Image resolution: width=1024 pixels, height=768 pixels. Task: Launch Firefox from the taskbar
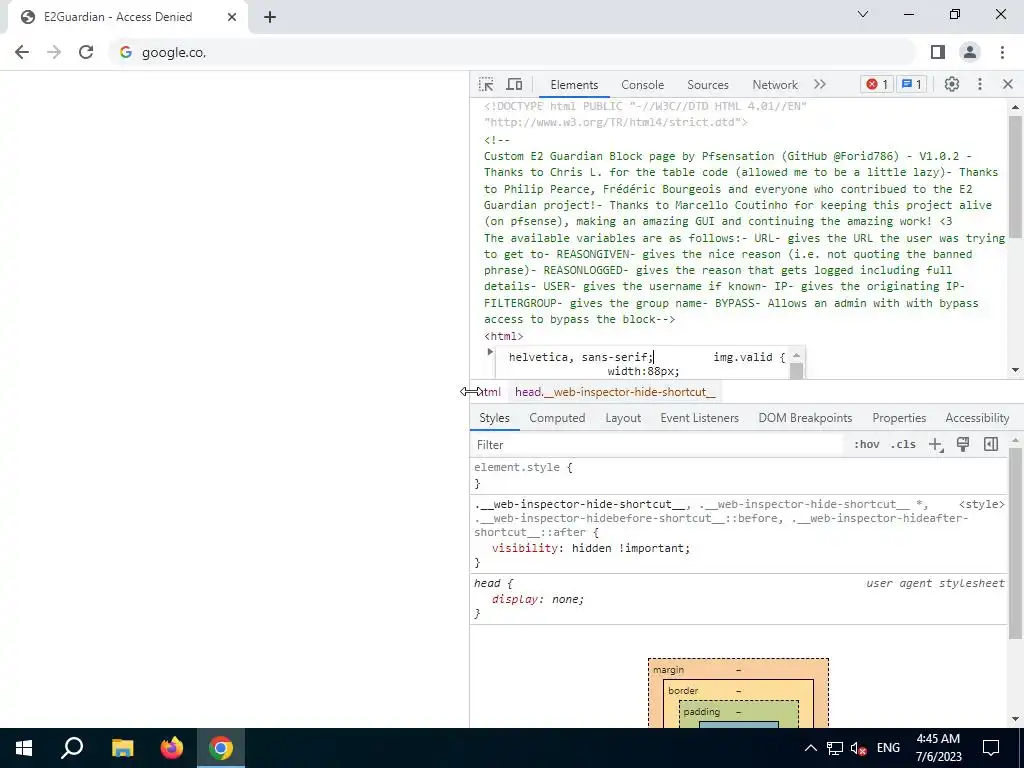172,748
